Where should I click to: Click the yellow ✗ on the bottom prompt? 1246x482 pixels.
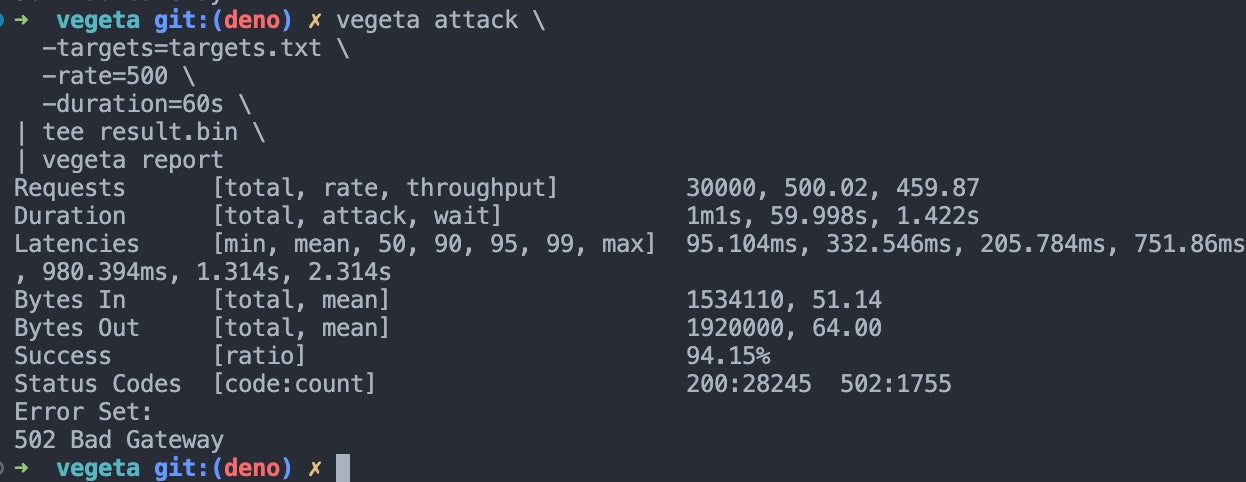(316, 468)
